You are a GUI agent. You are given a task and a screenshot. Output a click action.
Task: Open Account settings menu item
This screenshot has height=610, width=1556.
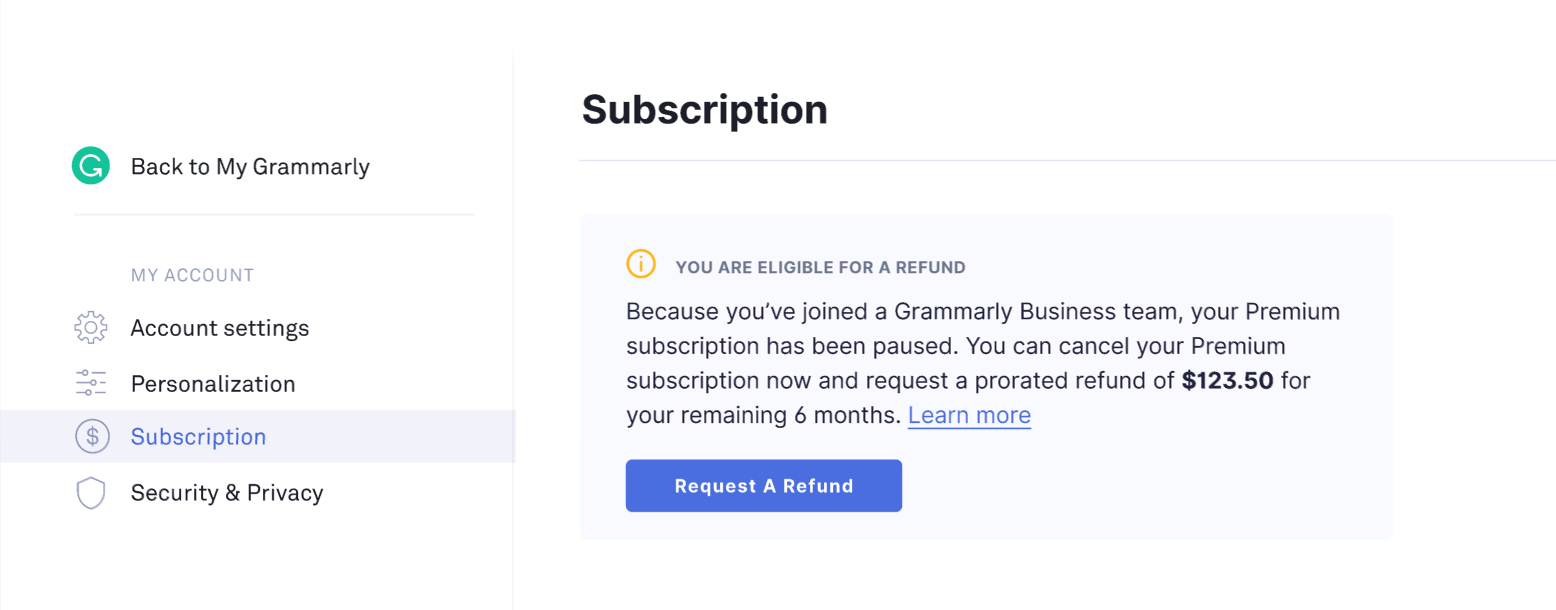(x=219, y=328)
